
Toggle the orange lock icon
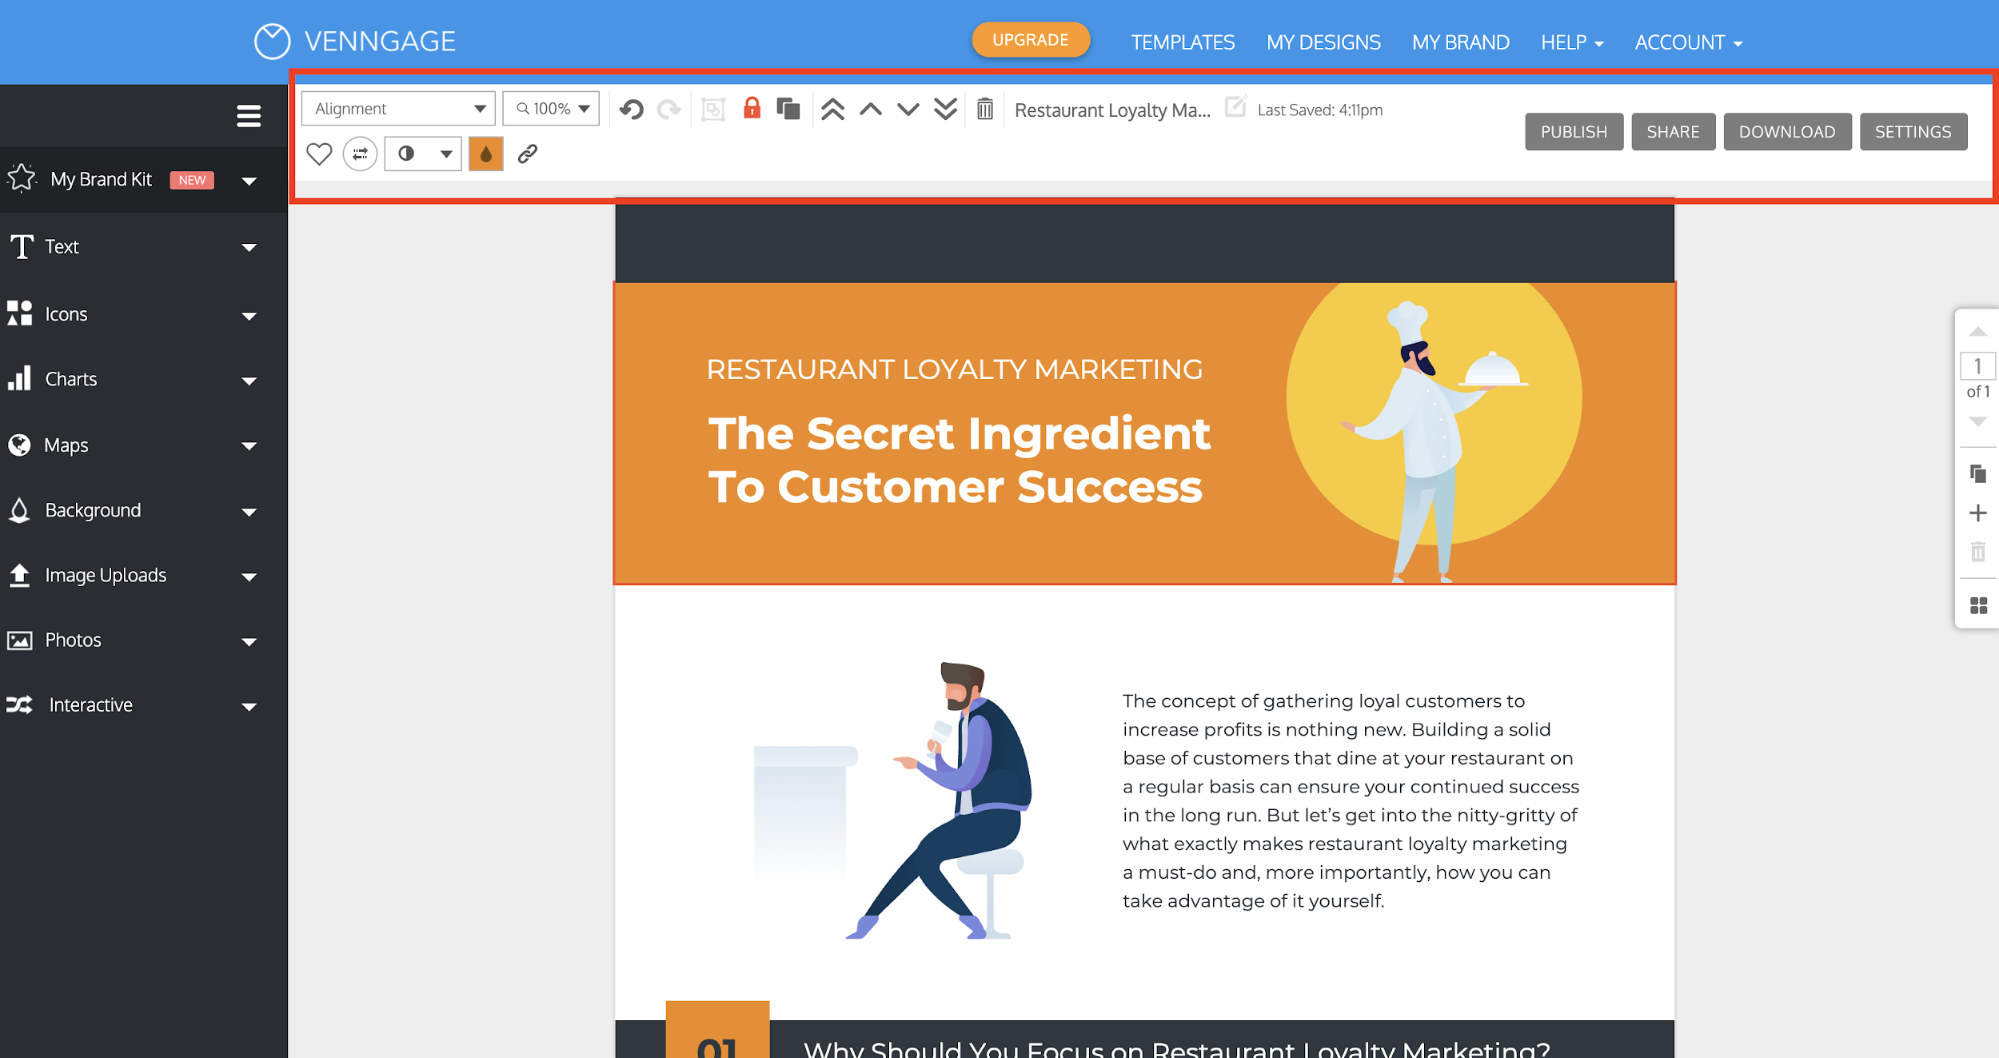tap(752, 108)
